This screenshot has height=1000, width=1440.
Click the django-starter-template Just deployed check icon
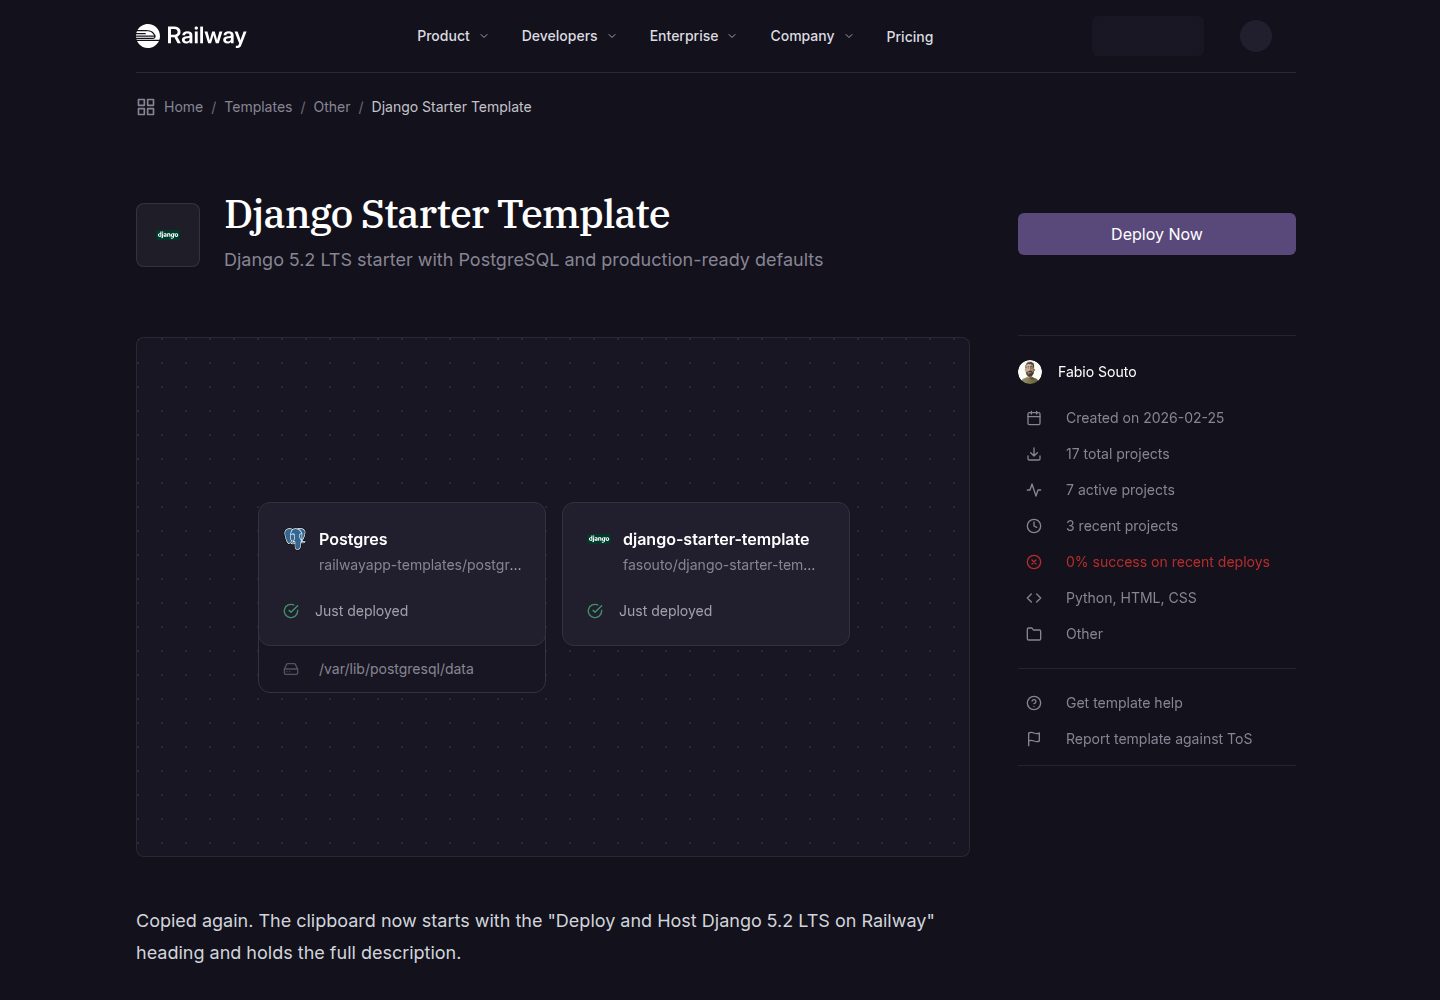595,611
